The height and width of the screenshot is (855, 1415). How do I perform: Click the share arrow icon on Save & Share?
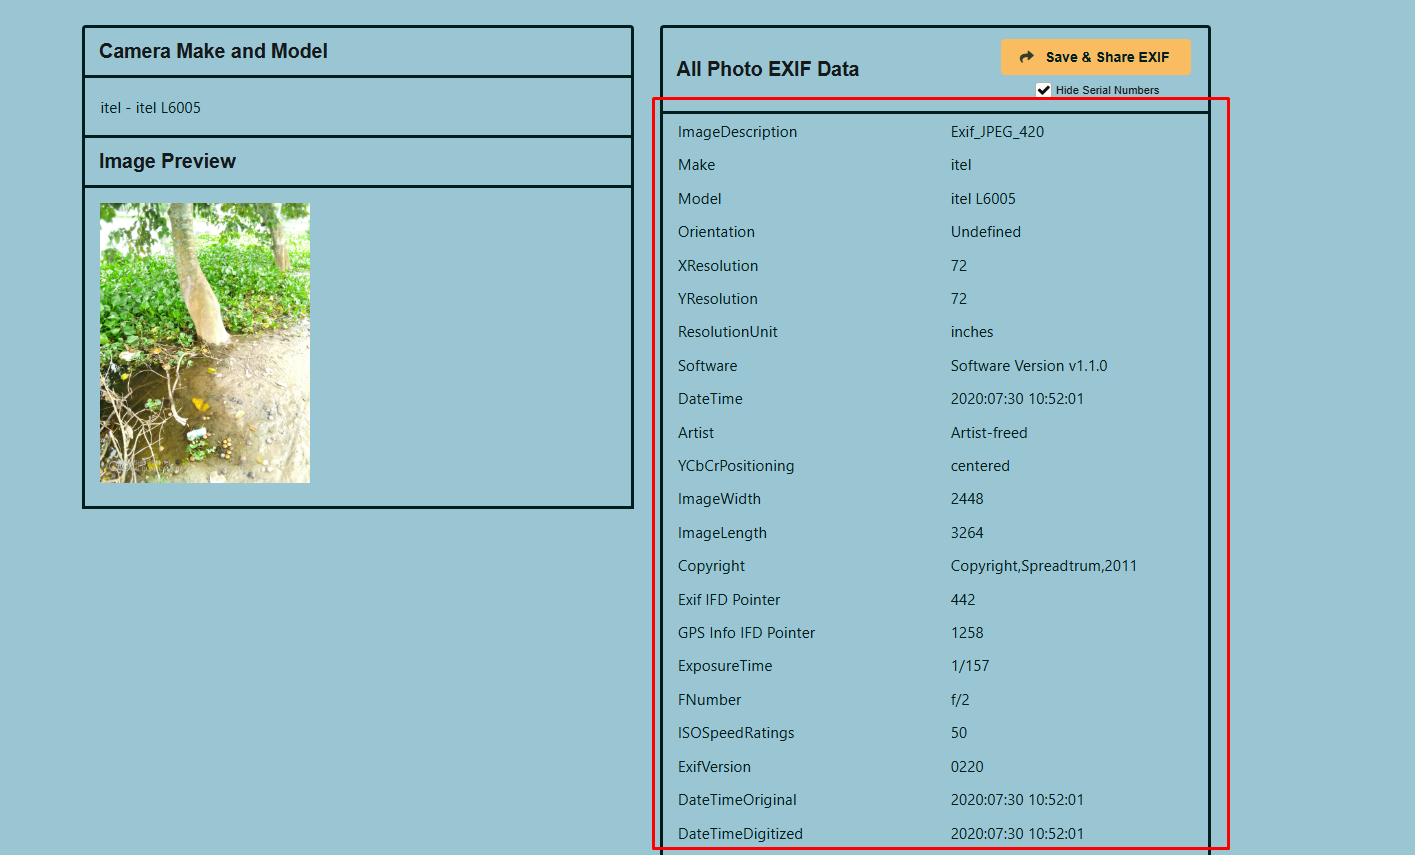coord(1027,57)
